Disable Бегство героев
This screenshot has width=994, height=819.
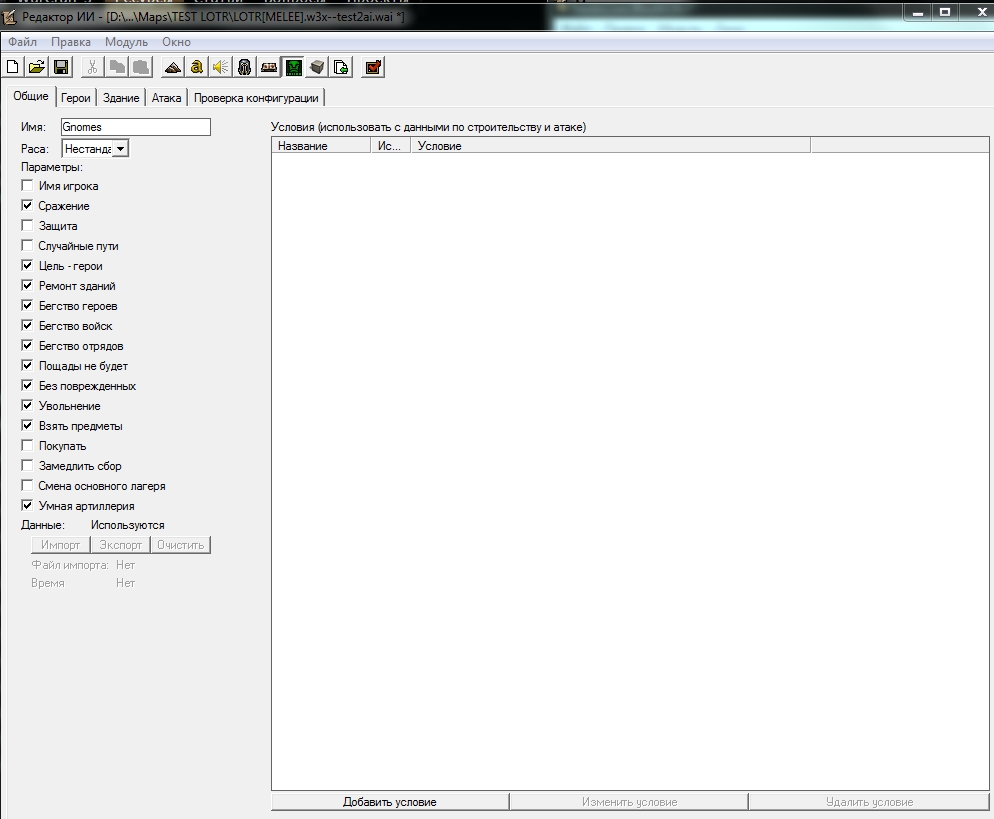tap(27, 306)
